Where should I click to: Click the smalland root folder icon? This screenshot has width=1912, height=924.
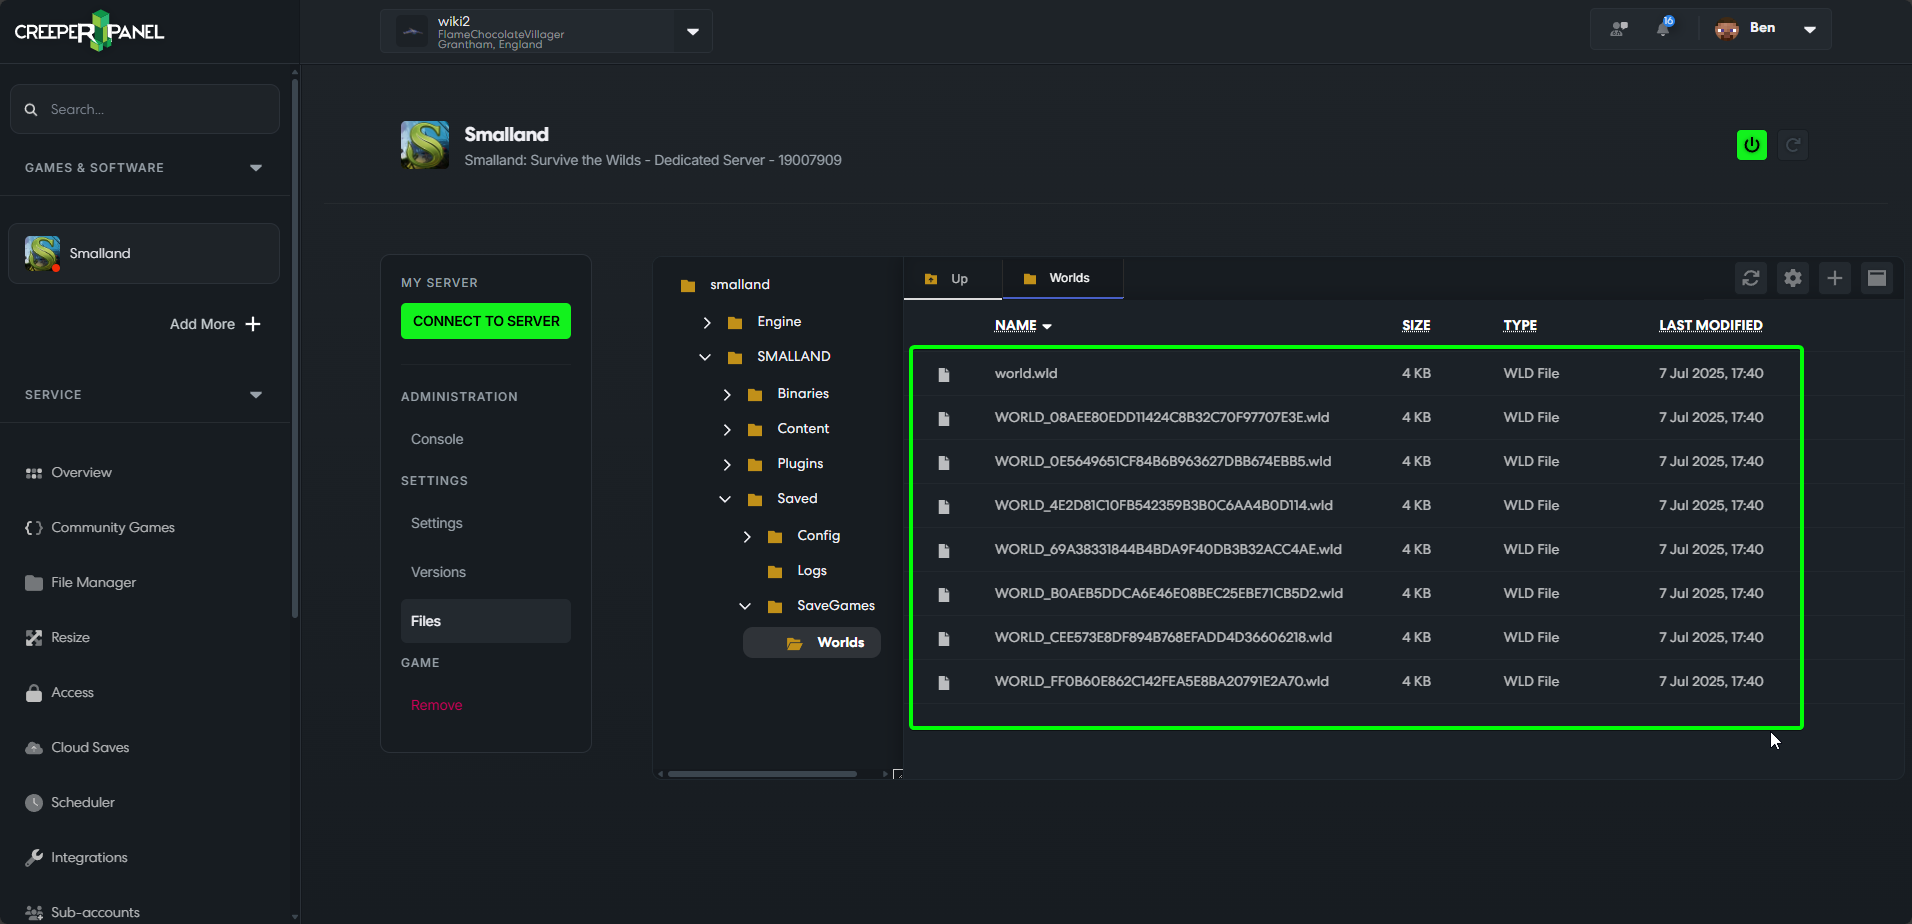(x=688, y=286)
